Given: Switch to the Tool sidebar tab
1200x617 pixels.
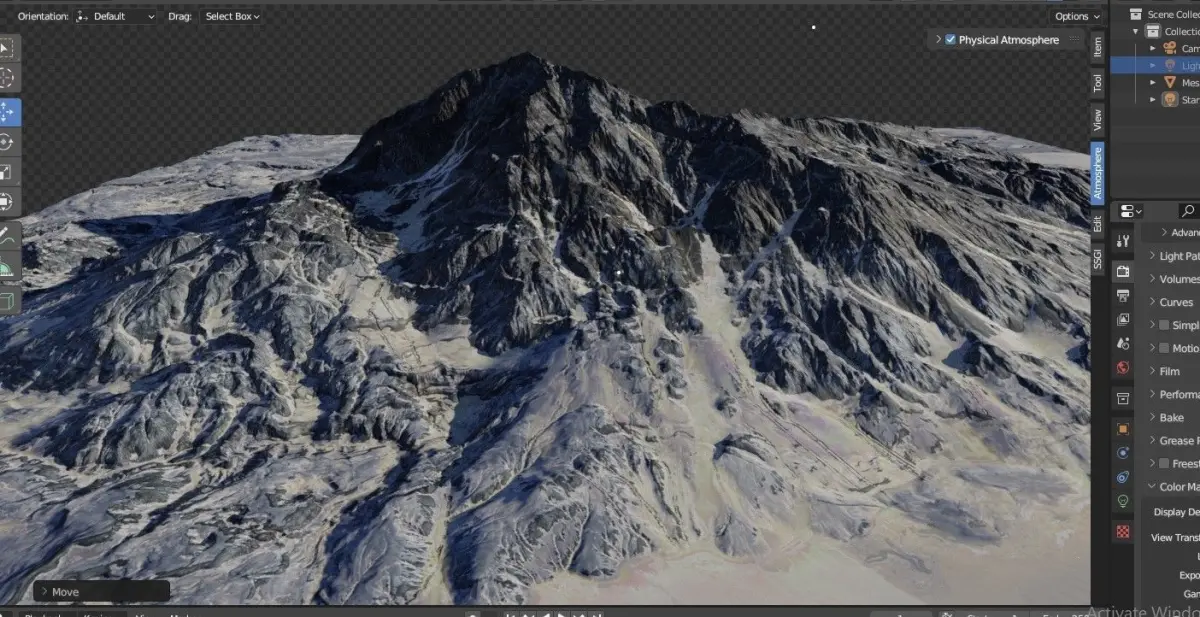Looking at the screenshot, I should (1097, 82).
